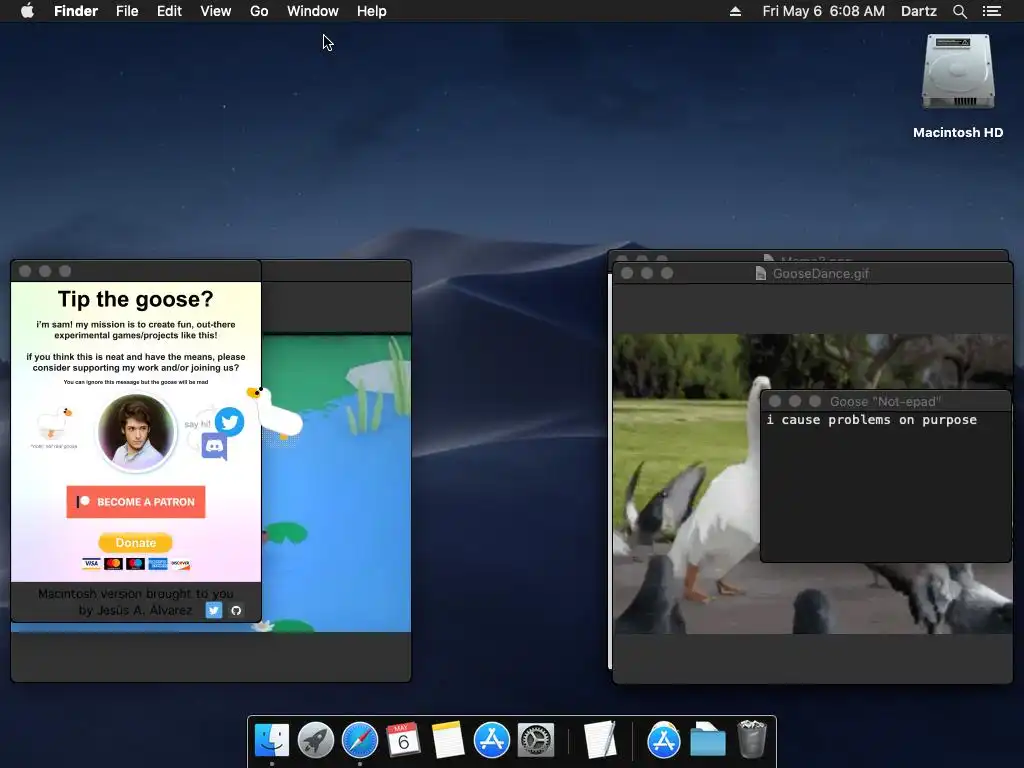The width and height of the screenshot is (1024, 768).
Task: Minimize the GooseDance.gif window
Action: 647,273
